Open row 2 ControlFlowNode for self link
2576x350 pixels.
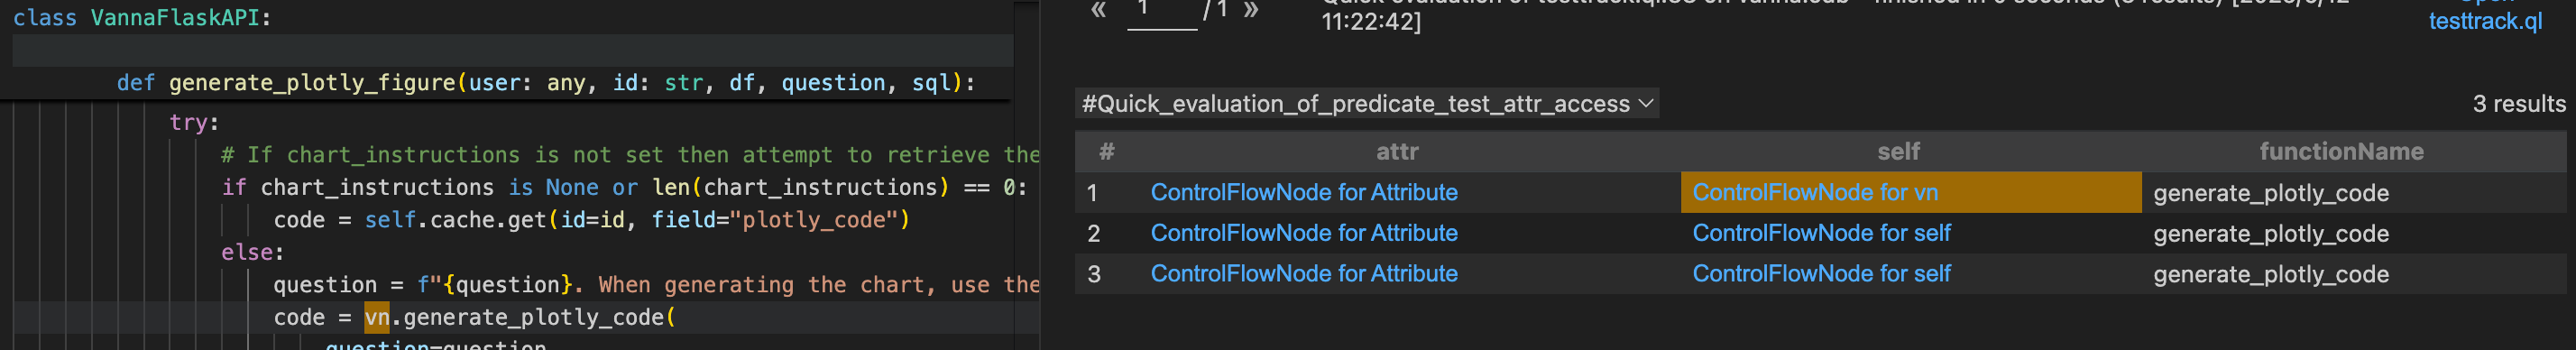coord(1821,233)
